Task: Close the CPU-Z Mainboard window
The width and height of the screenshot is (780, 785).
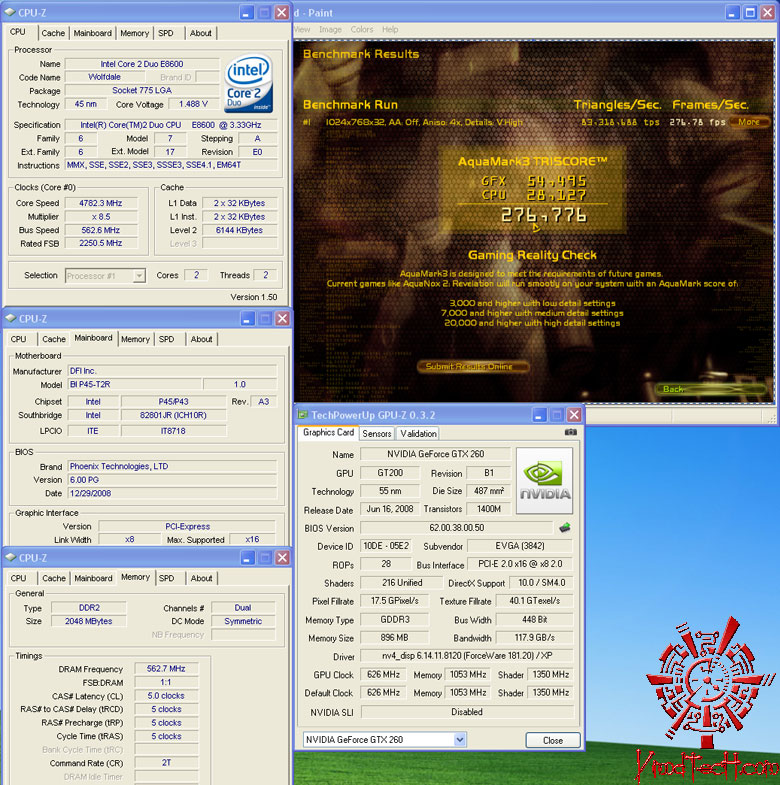Action: point(282,318)
